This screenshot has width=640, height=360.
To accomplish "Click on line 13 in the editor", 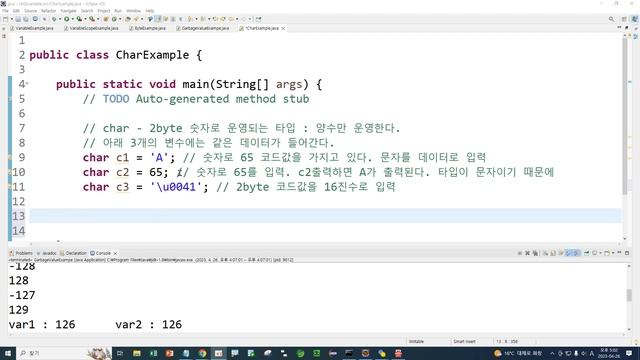I will click(x=325, y=216).
